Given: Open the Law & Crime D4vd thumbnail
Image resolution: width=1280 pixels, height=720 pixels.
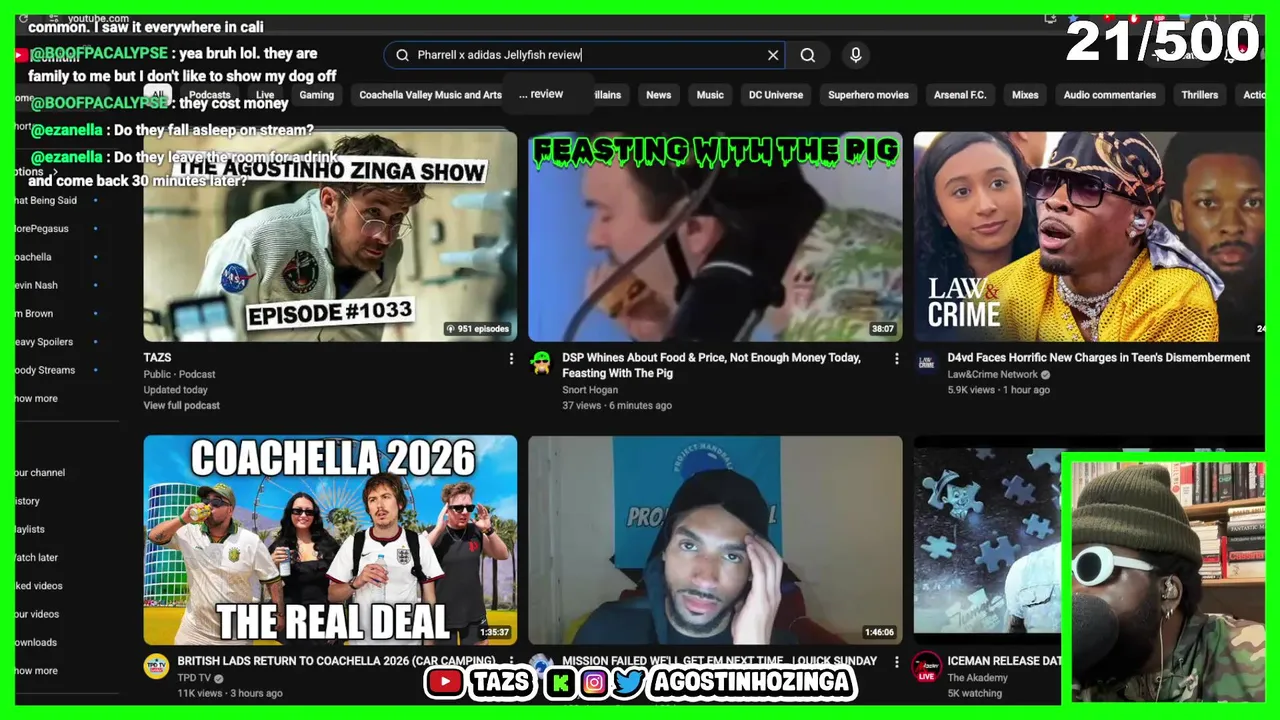Looking at the screenshot, I should [1089, 236].
